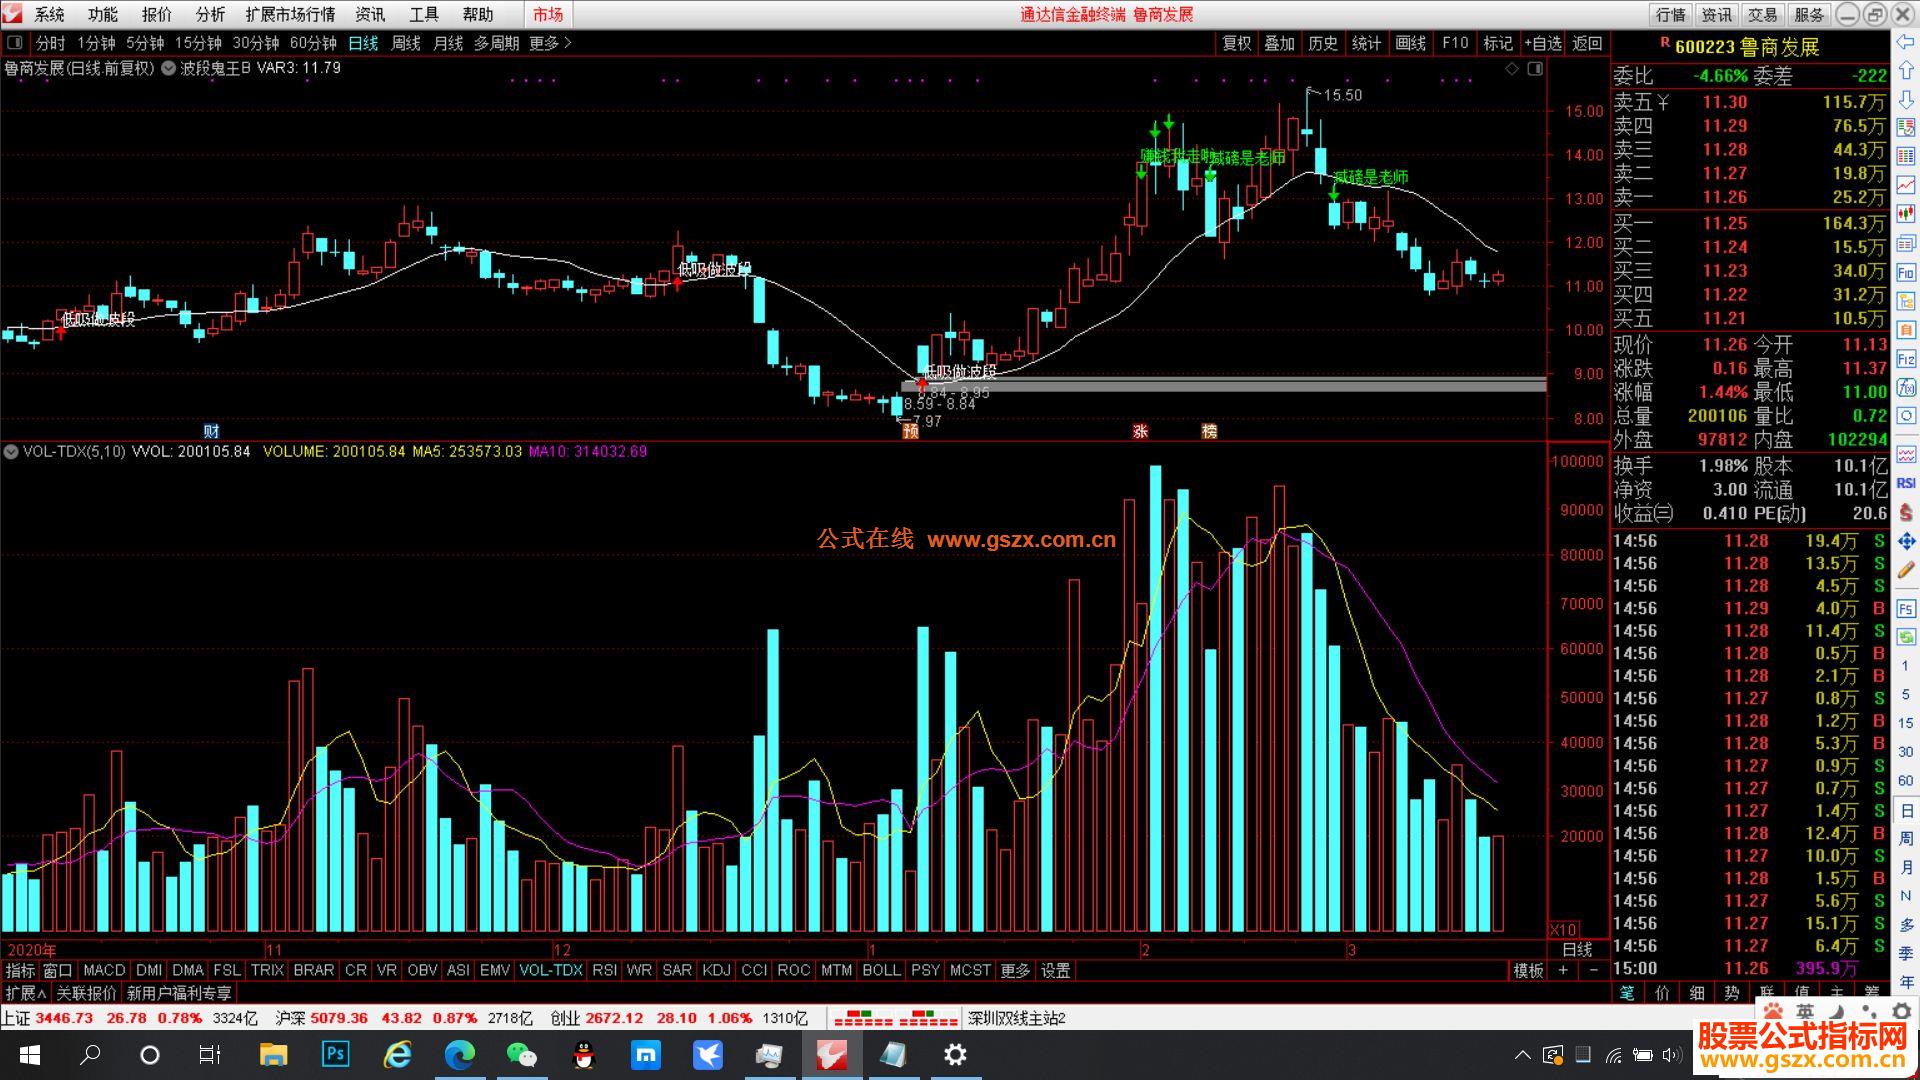Screen dimensions: 1920x1080
Task: Open the candlestick chart icon in sidebar
Action: [x=1906, y=214]
